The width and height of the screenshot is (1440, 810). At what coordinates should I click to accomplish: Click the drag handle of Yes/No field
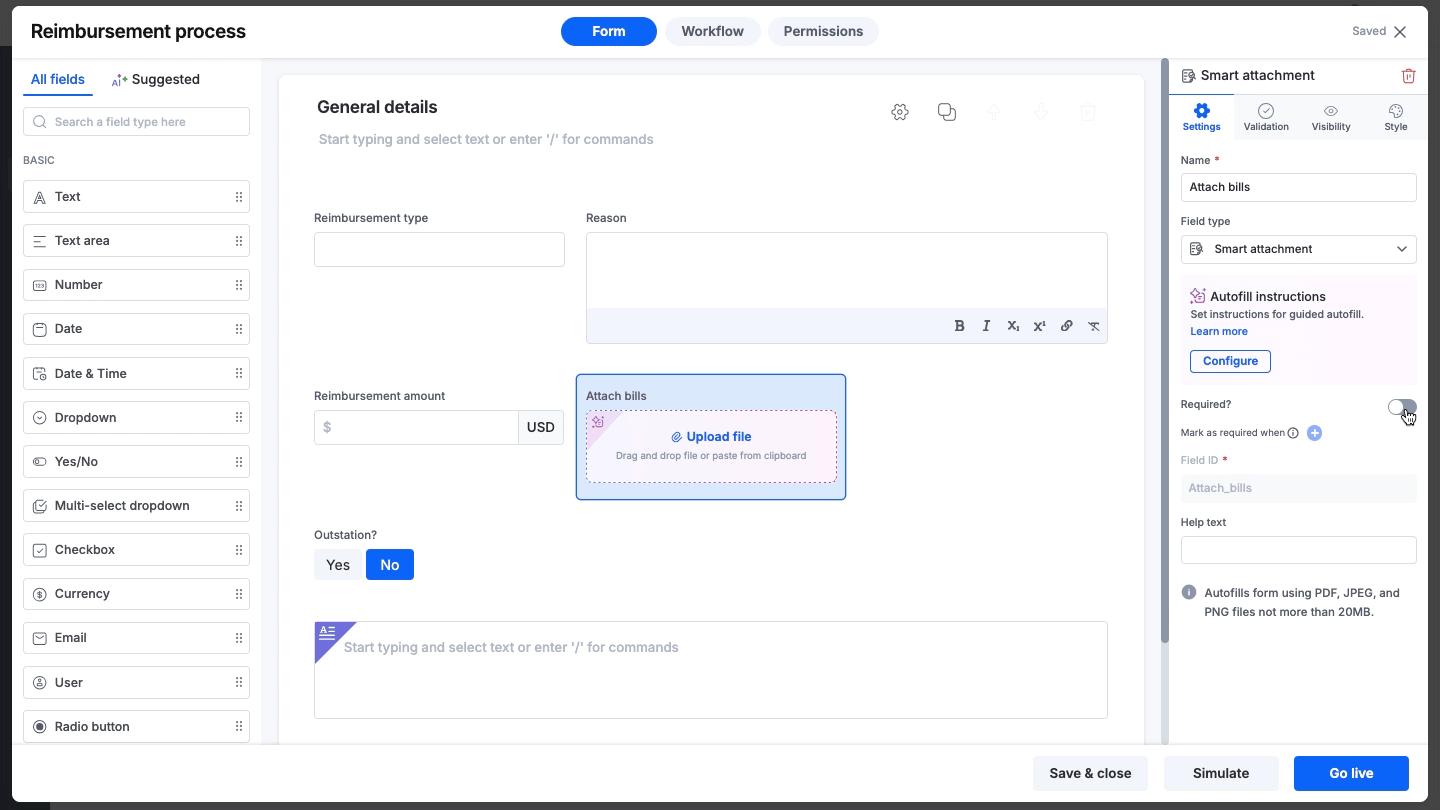(239, 462)
